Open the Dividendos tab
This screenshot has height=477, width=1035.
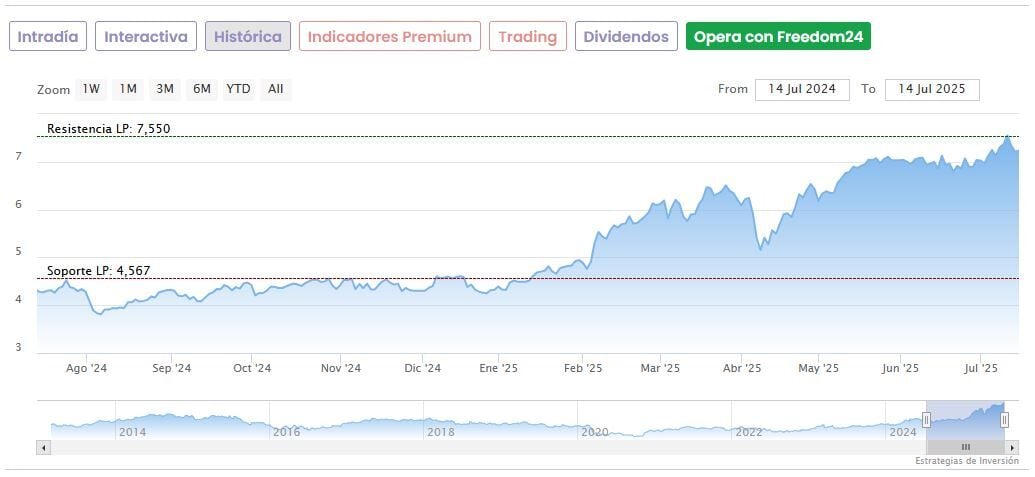pos(626,37)
